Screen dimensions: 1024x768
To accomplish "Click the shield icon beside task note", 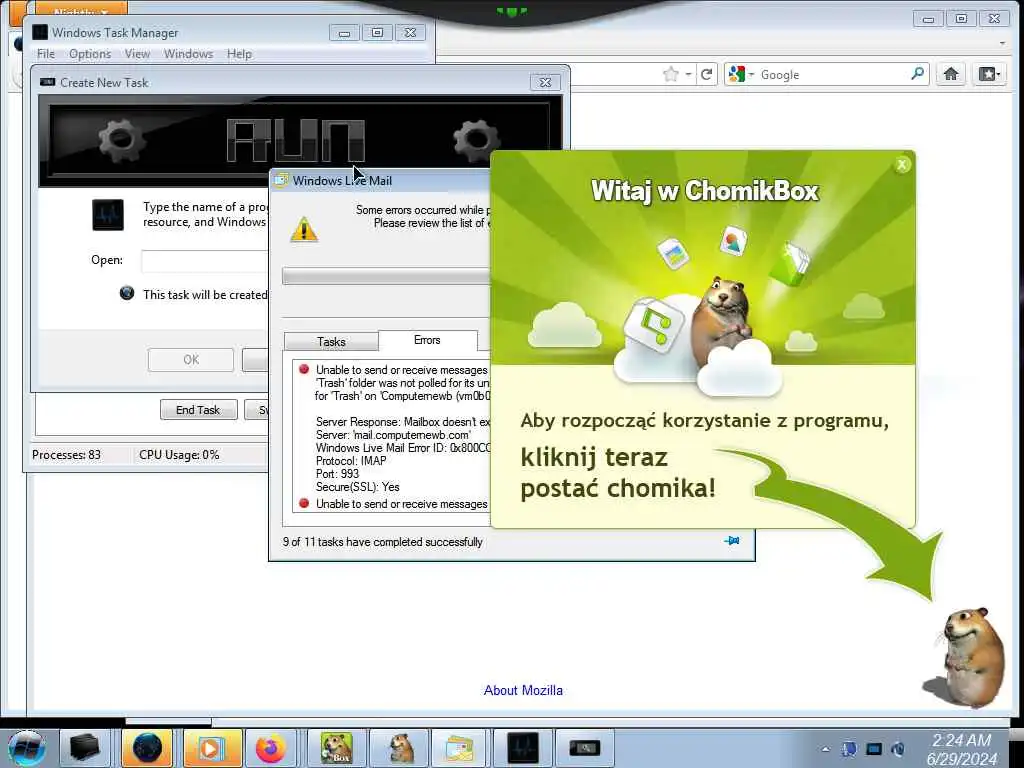I will [x=127, y=293].
